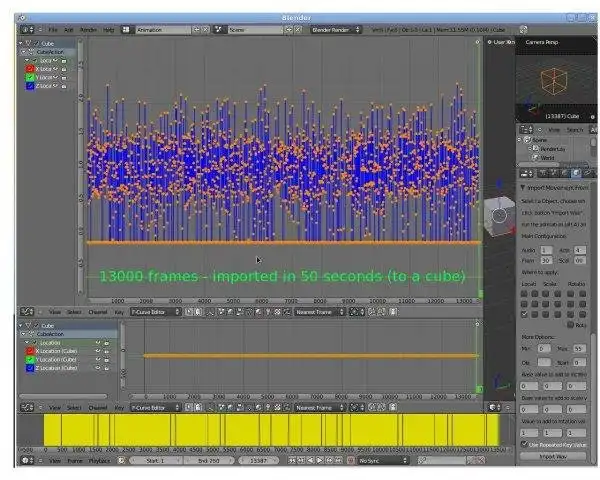Screen dimensions: 600x480
Task: Select World in the outliner
Action: coord(547,158)
